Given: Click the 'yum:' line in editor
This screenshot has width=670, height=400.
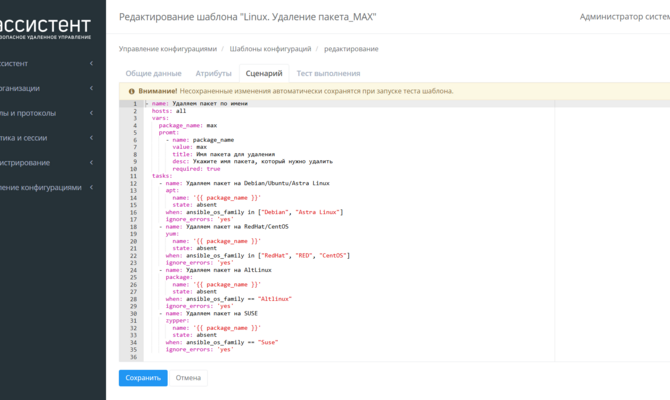Looking at the screenshot, I should coord(172,234).
